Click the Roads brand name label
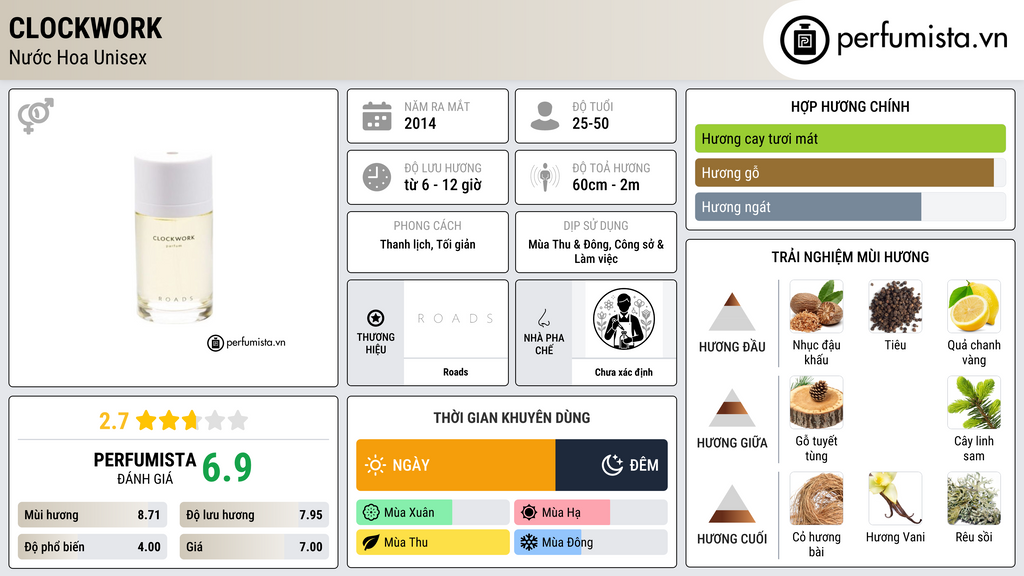 (455, 372)
